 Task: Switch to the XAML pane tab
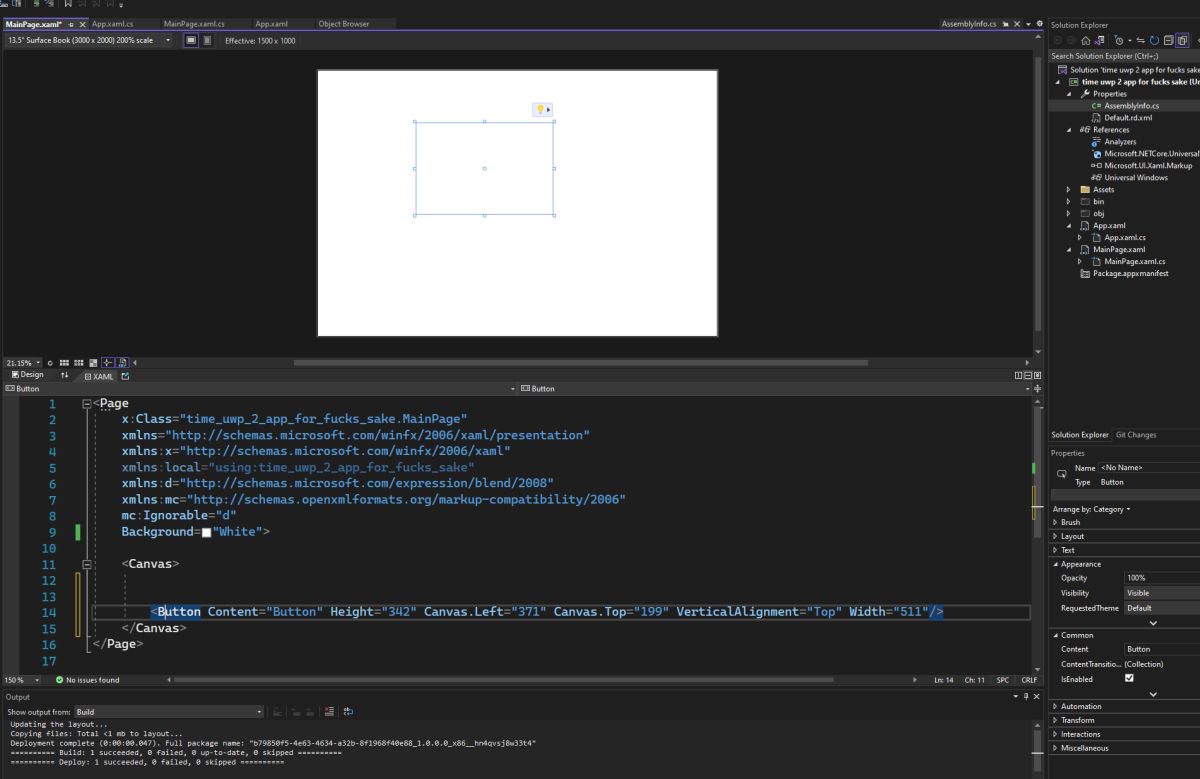pyautogui.click(x=99, y=375)
